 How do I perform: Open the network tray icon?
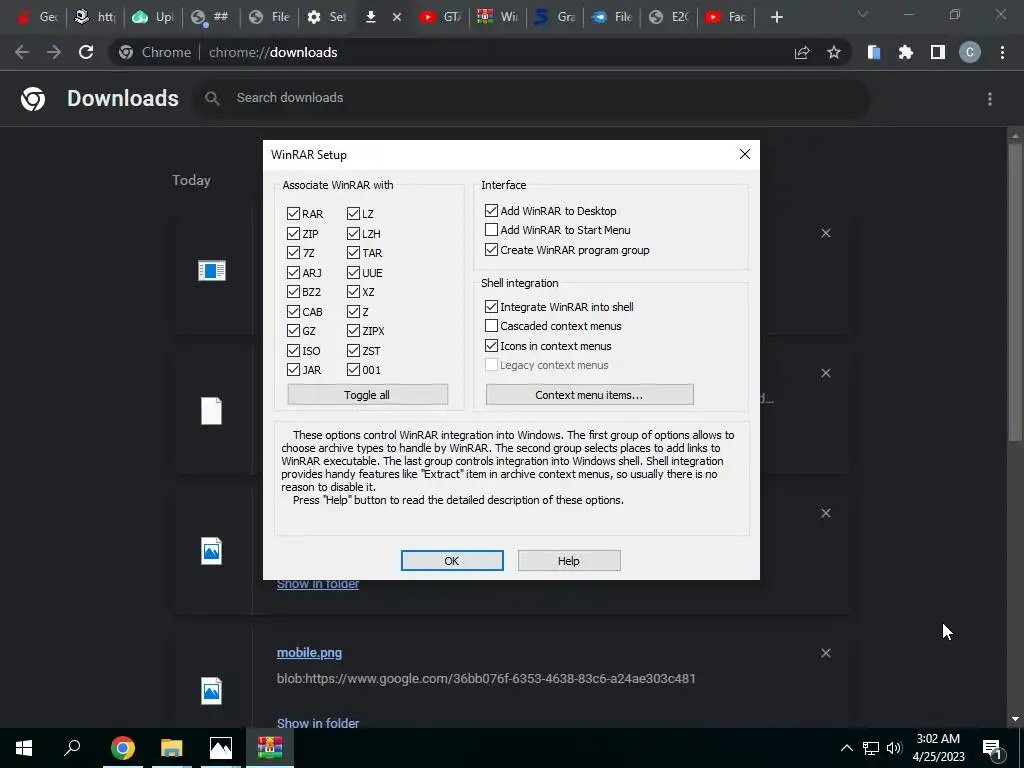871,748
